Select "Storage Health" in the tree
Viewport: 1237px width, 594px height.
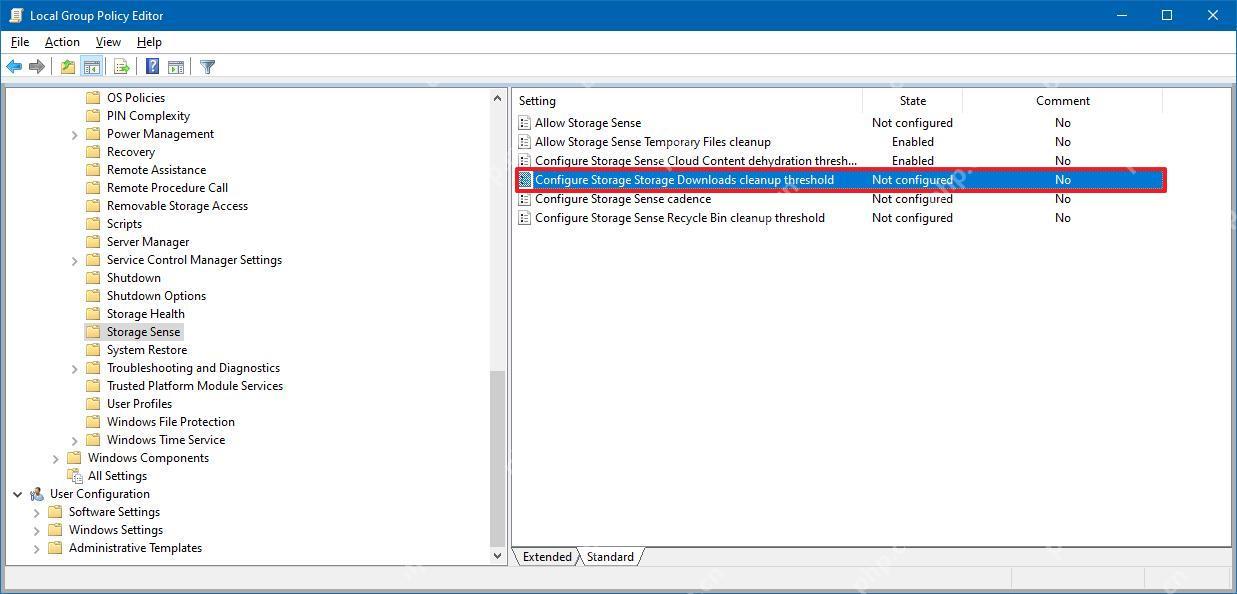(146, 314)
